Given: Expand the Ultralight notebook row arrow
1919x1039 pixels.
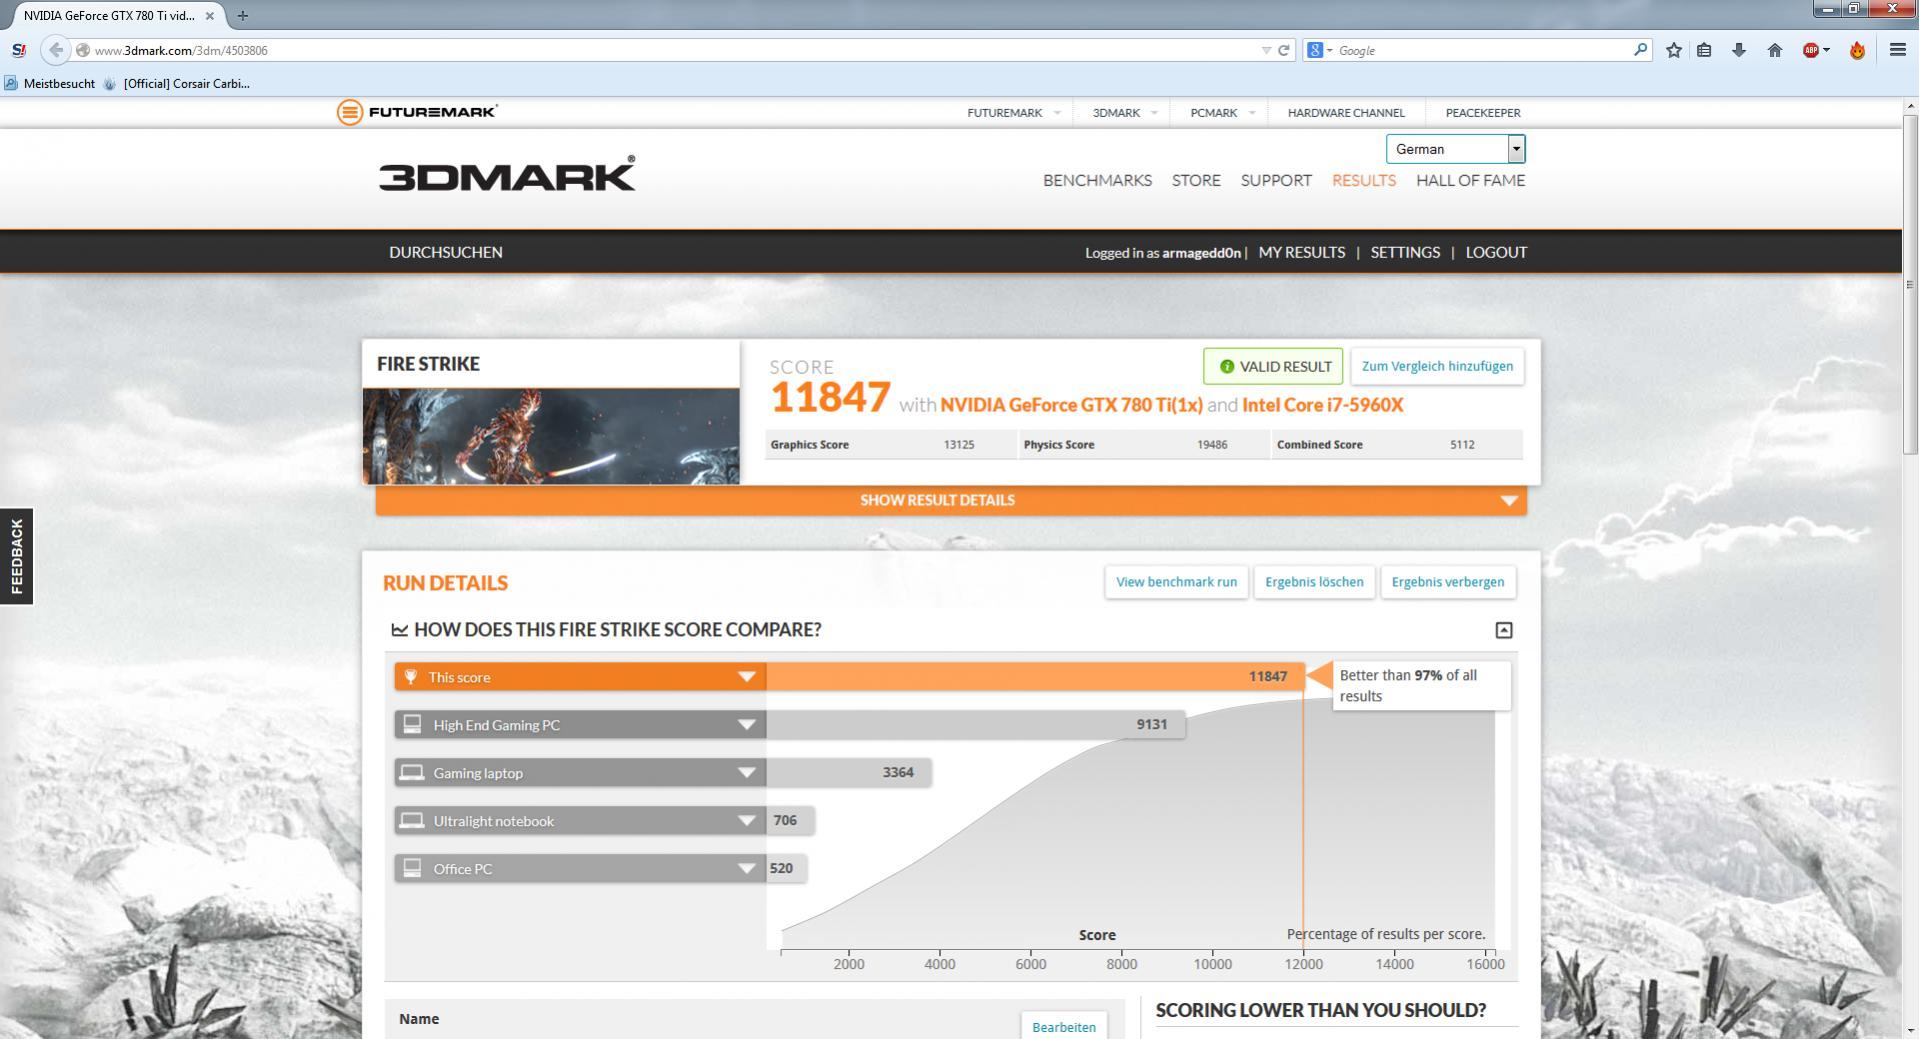Looking at the screenshot, I should [746, 821].
